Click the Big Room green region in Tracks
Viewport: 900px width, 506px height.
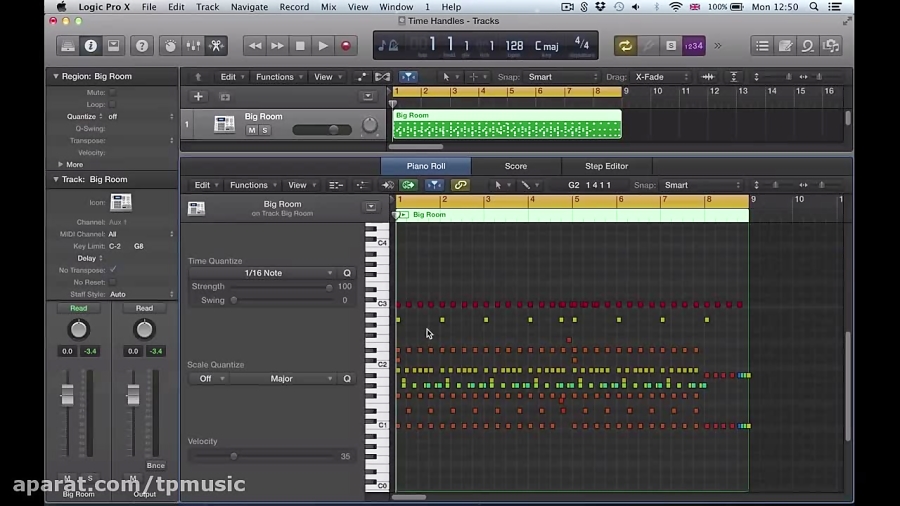coord(507,124)
